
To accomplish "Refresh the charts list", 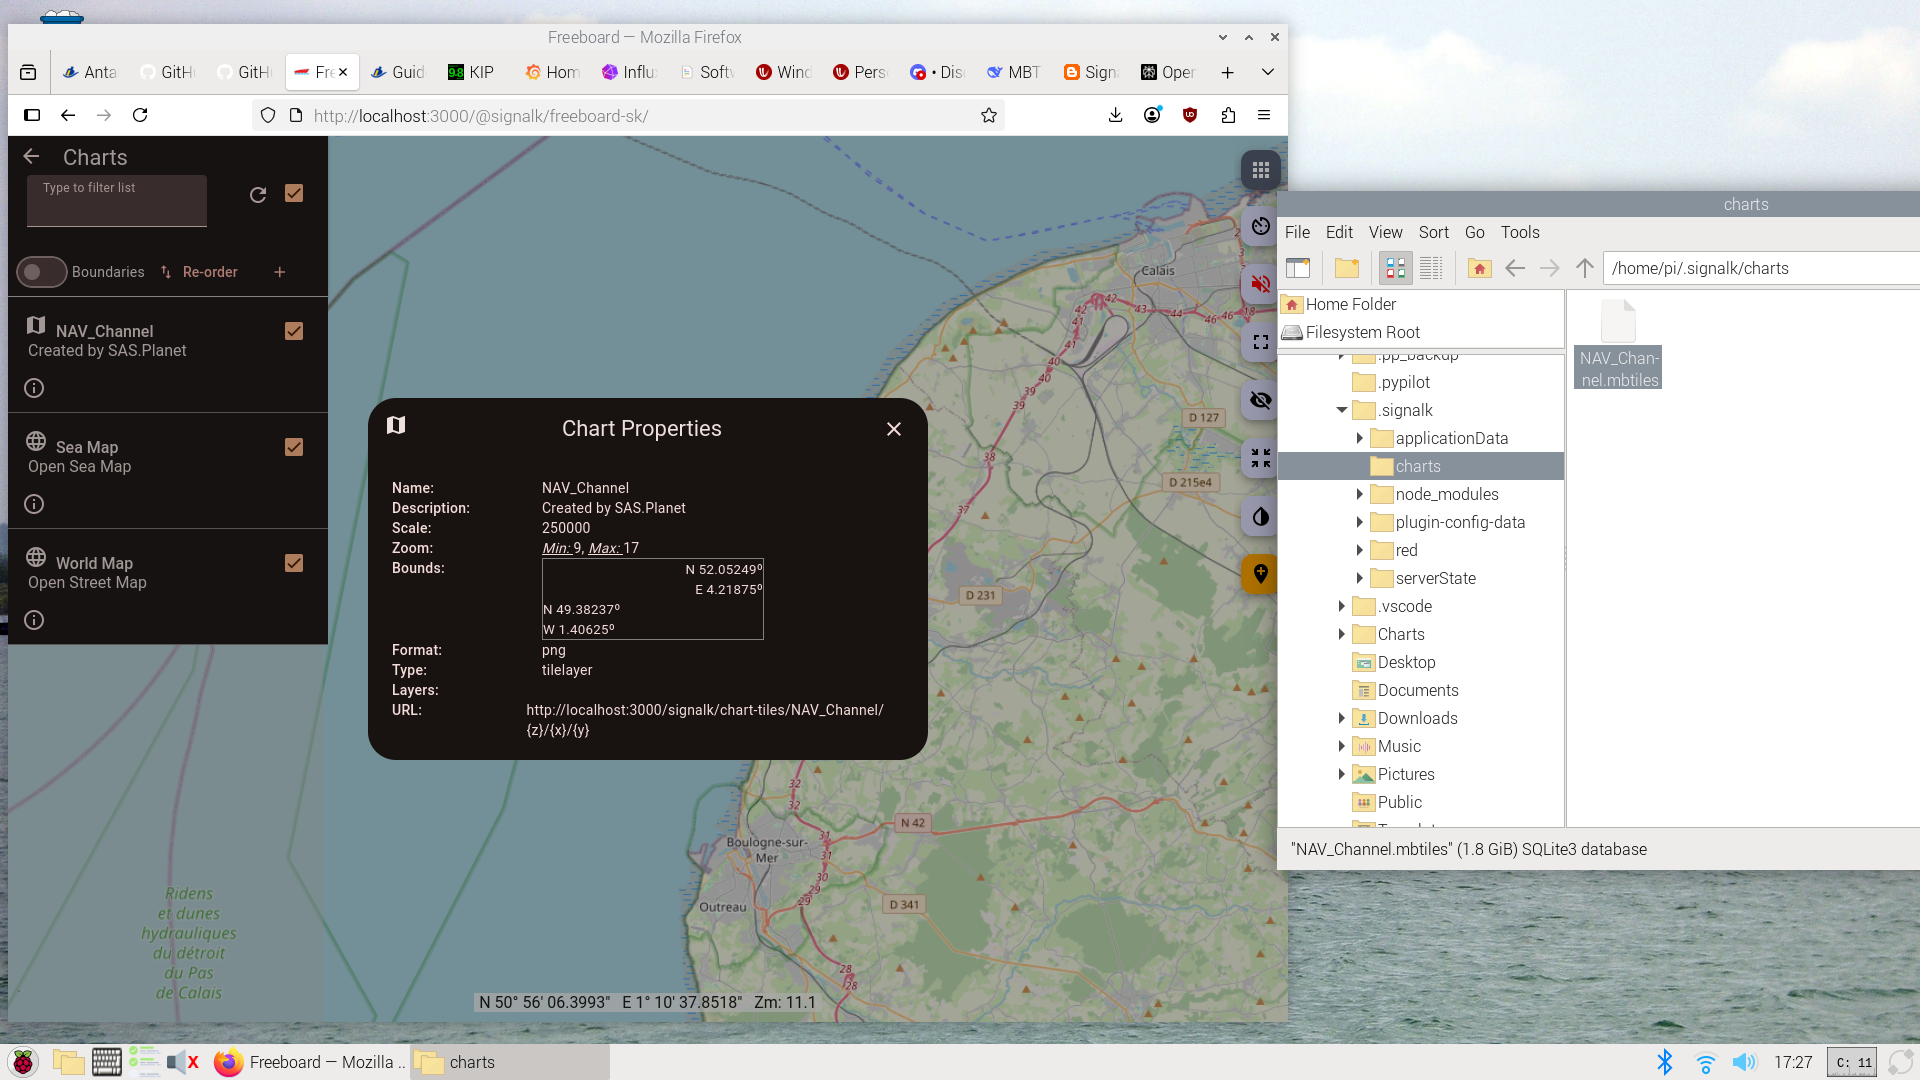I will point(258,195).
